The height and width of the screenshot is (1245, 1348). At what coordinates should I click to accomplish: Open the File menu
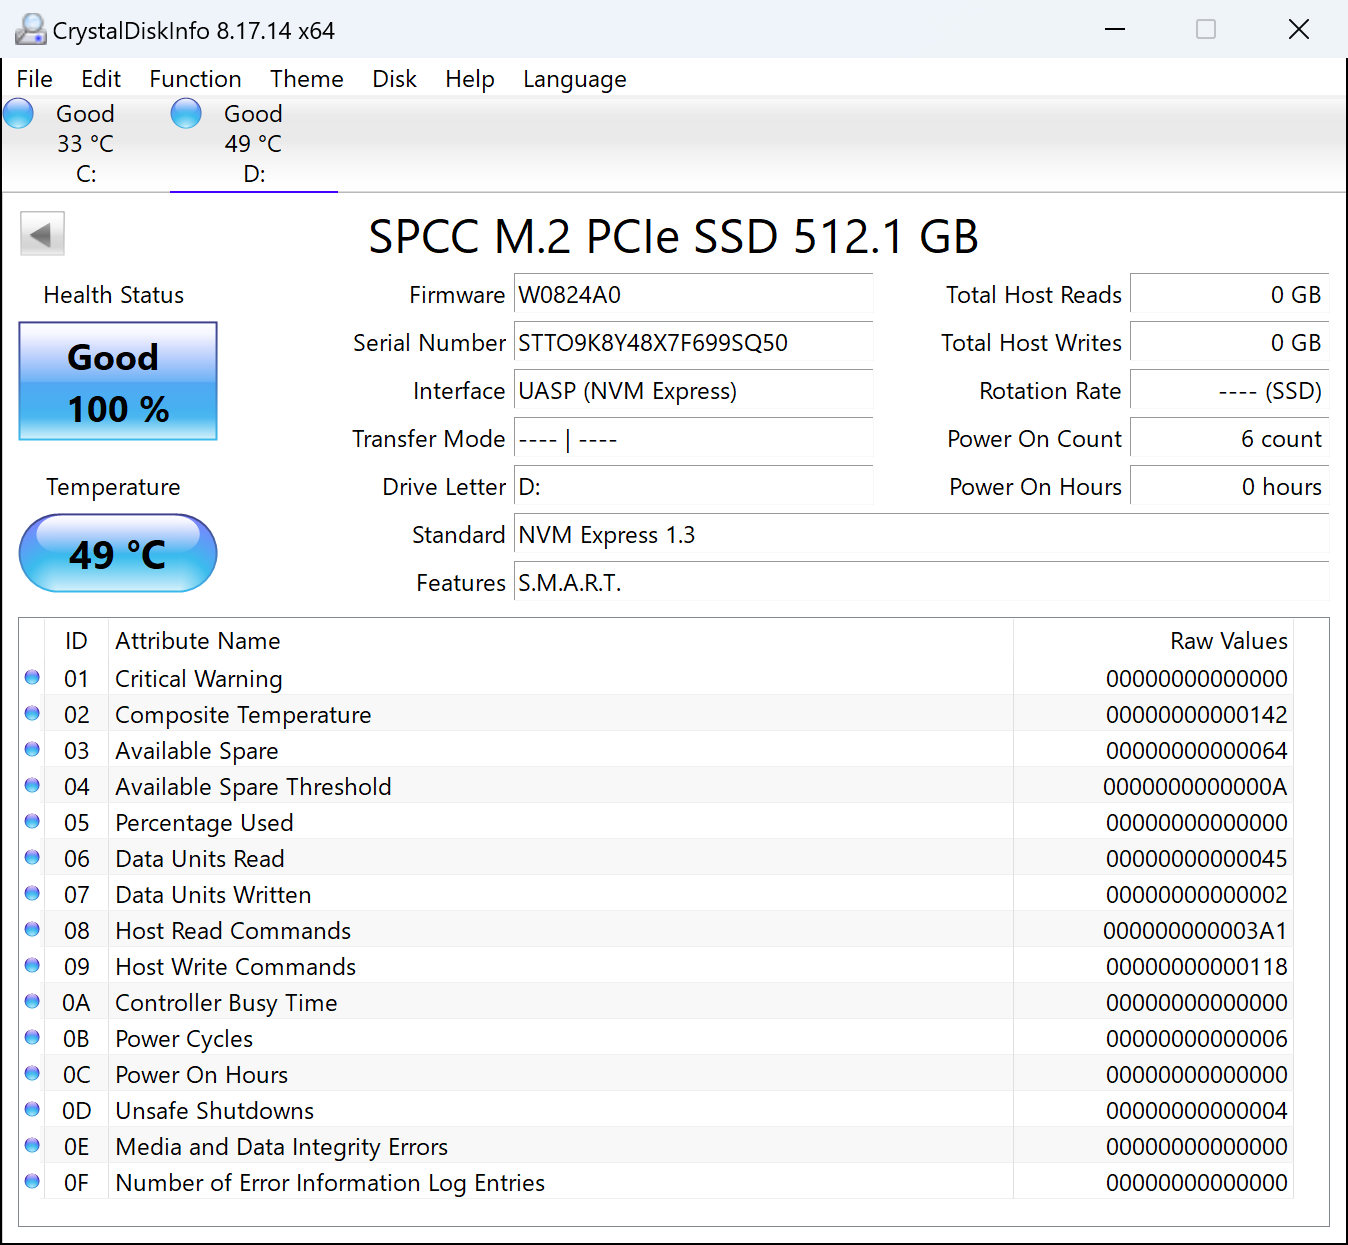[35, 79]
